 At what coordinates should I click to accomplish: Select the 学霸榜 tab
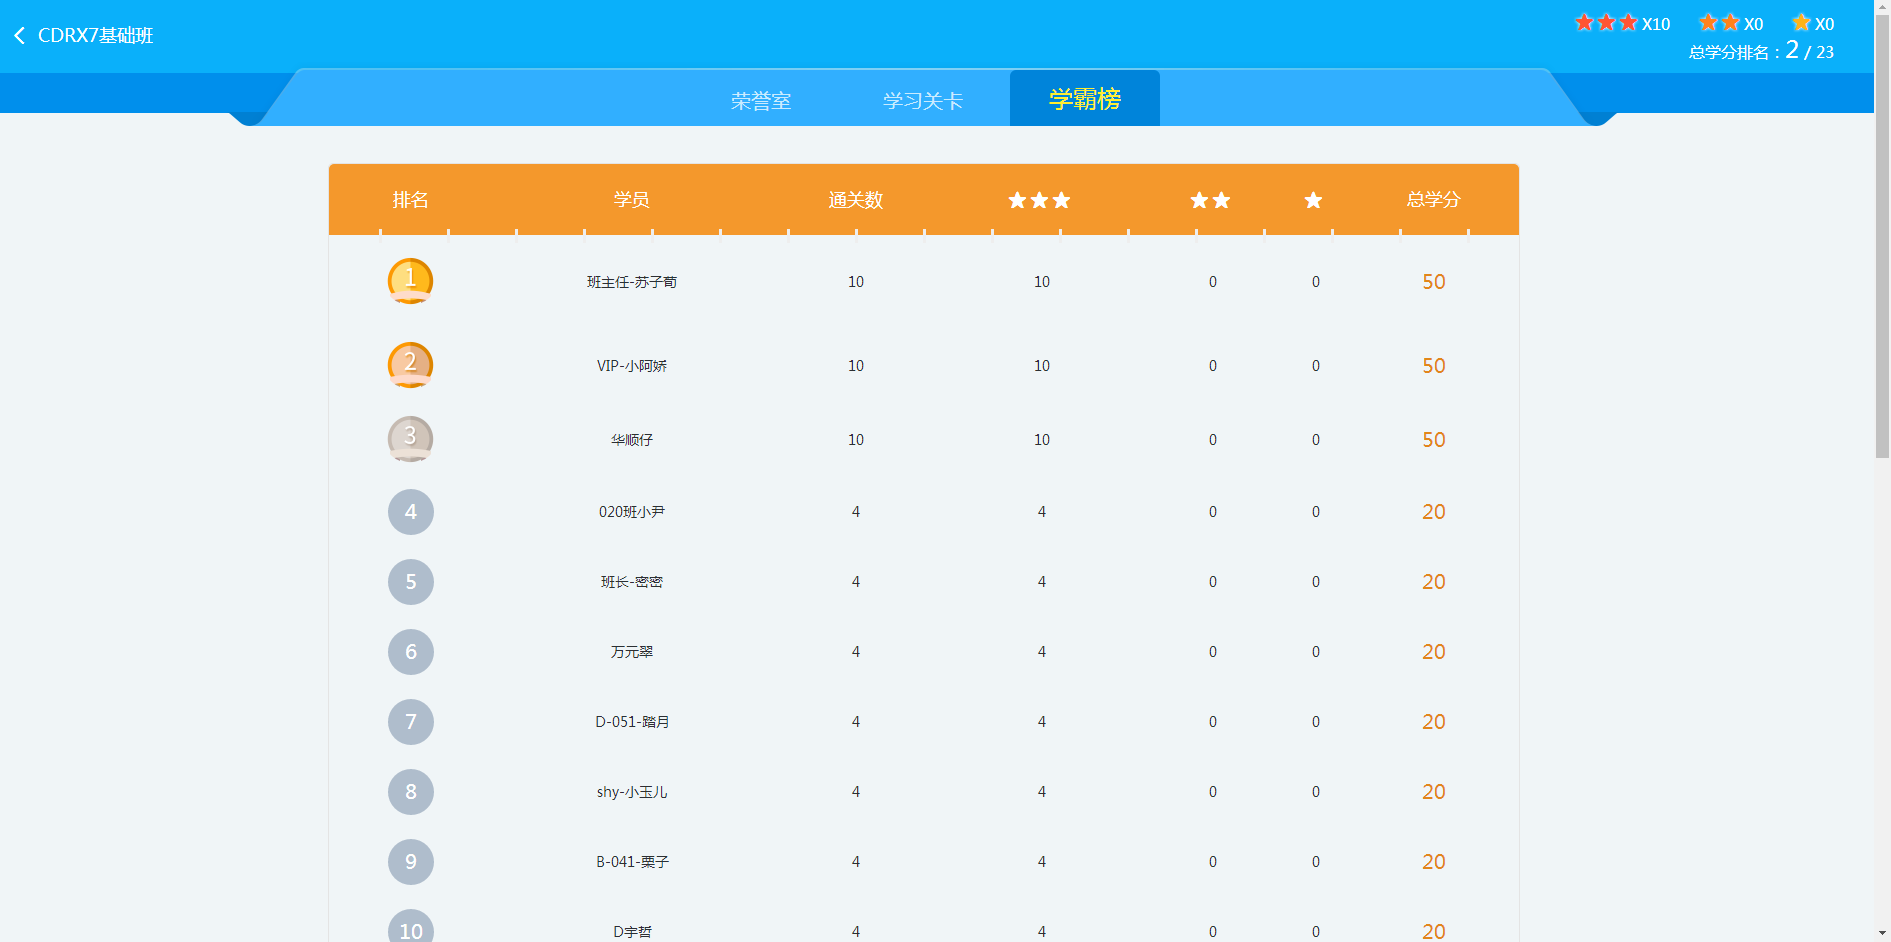click(1084, 99)
